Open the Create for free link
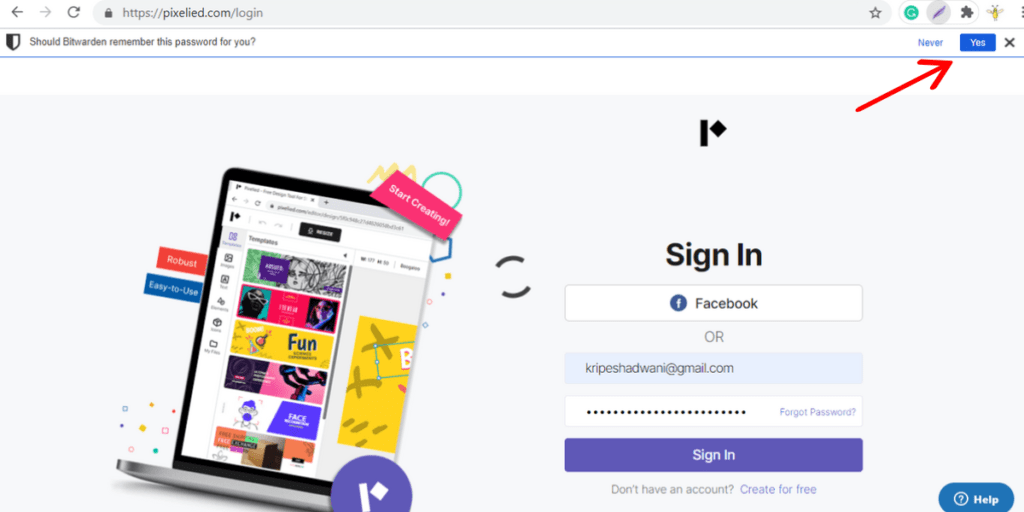Viewport: 1024px width, 512px height. [x=778, y=489]
